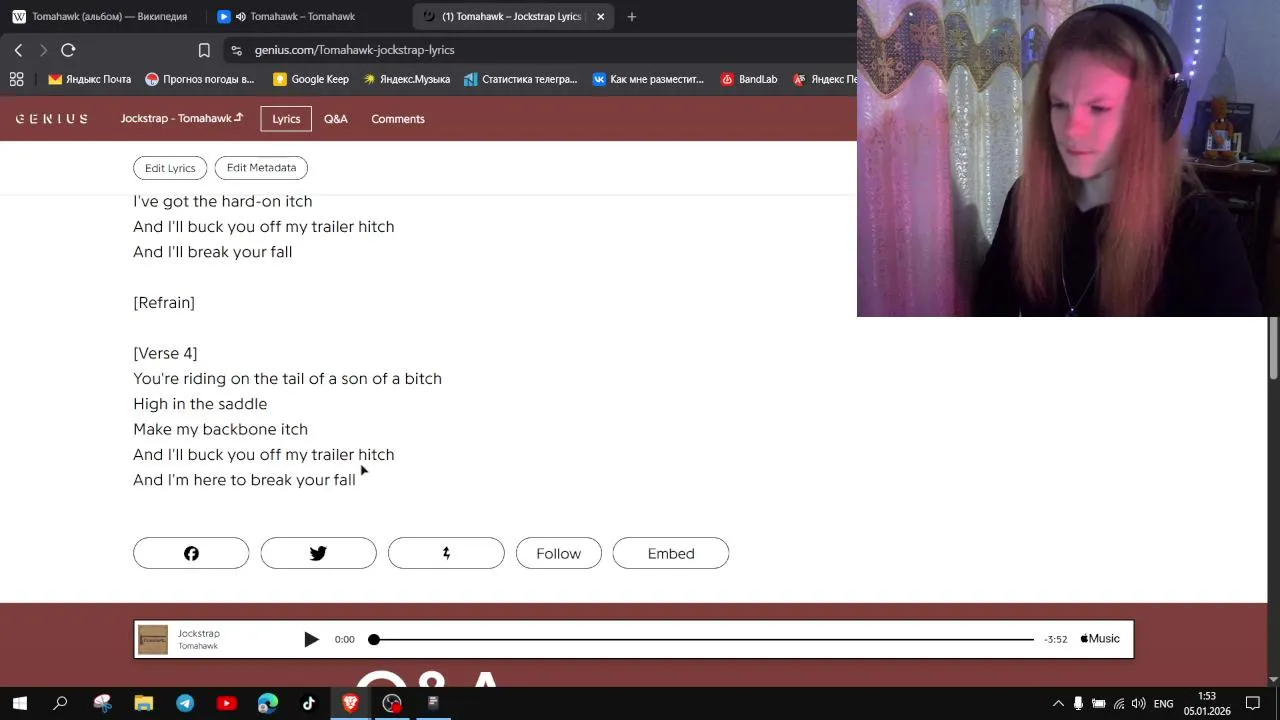Screen dimensions: 1280x720
Task: Share lyrics via Facebook button
Action: [x=191, y=553]
